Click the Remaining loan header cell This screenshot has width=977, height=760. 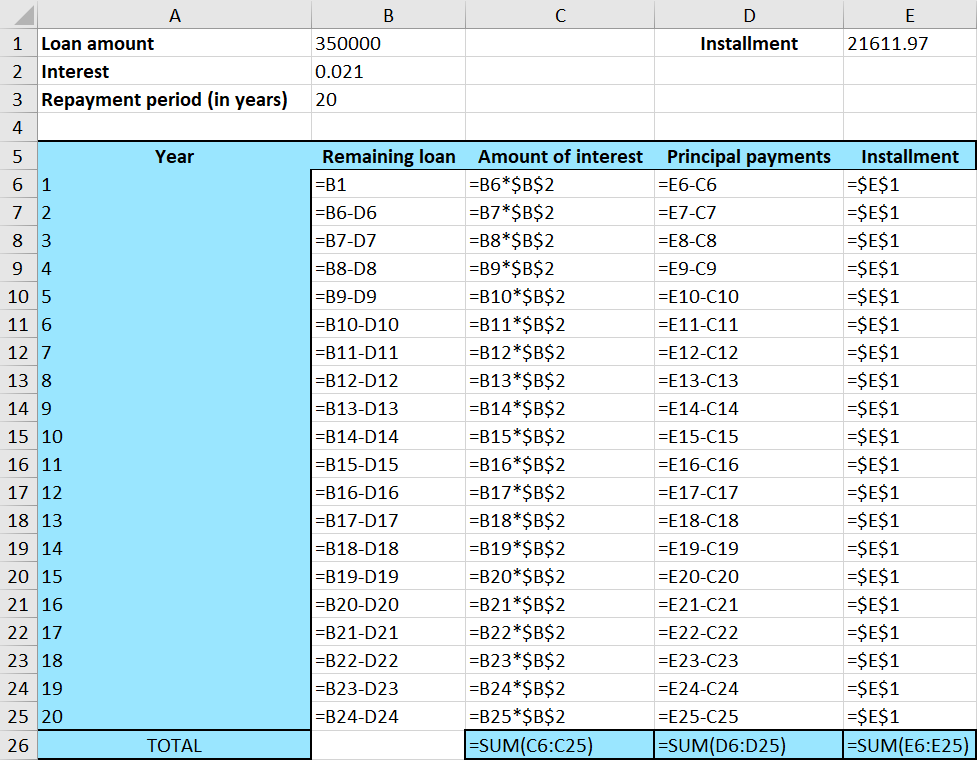(388, 156)
